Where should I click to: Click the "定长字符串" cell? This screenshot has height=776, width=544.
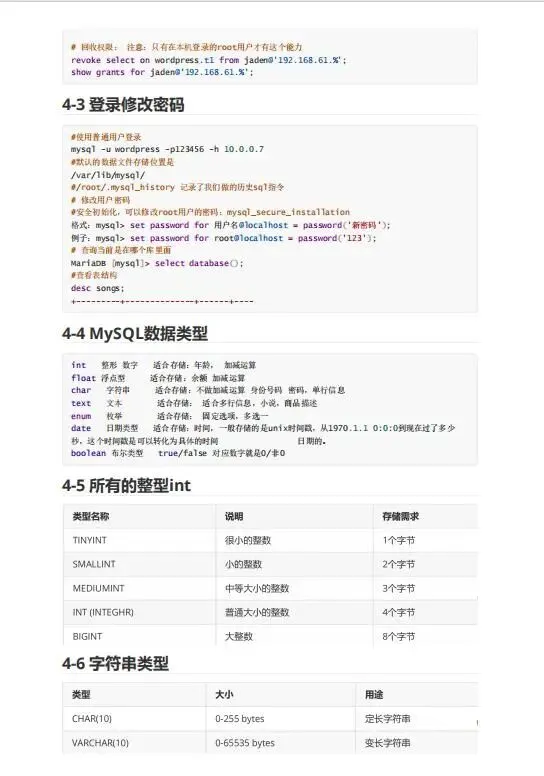coord(388,719)
